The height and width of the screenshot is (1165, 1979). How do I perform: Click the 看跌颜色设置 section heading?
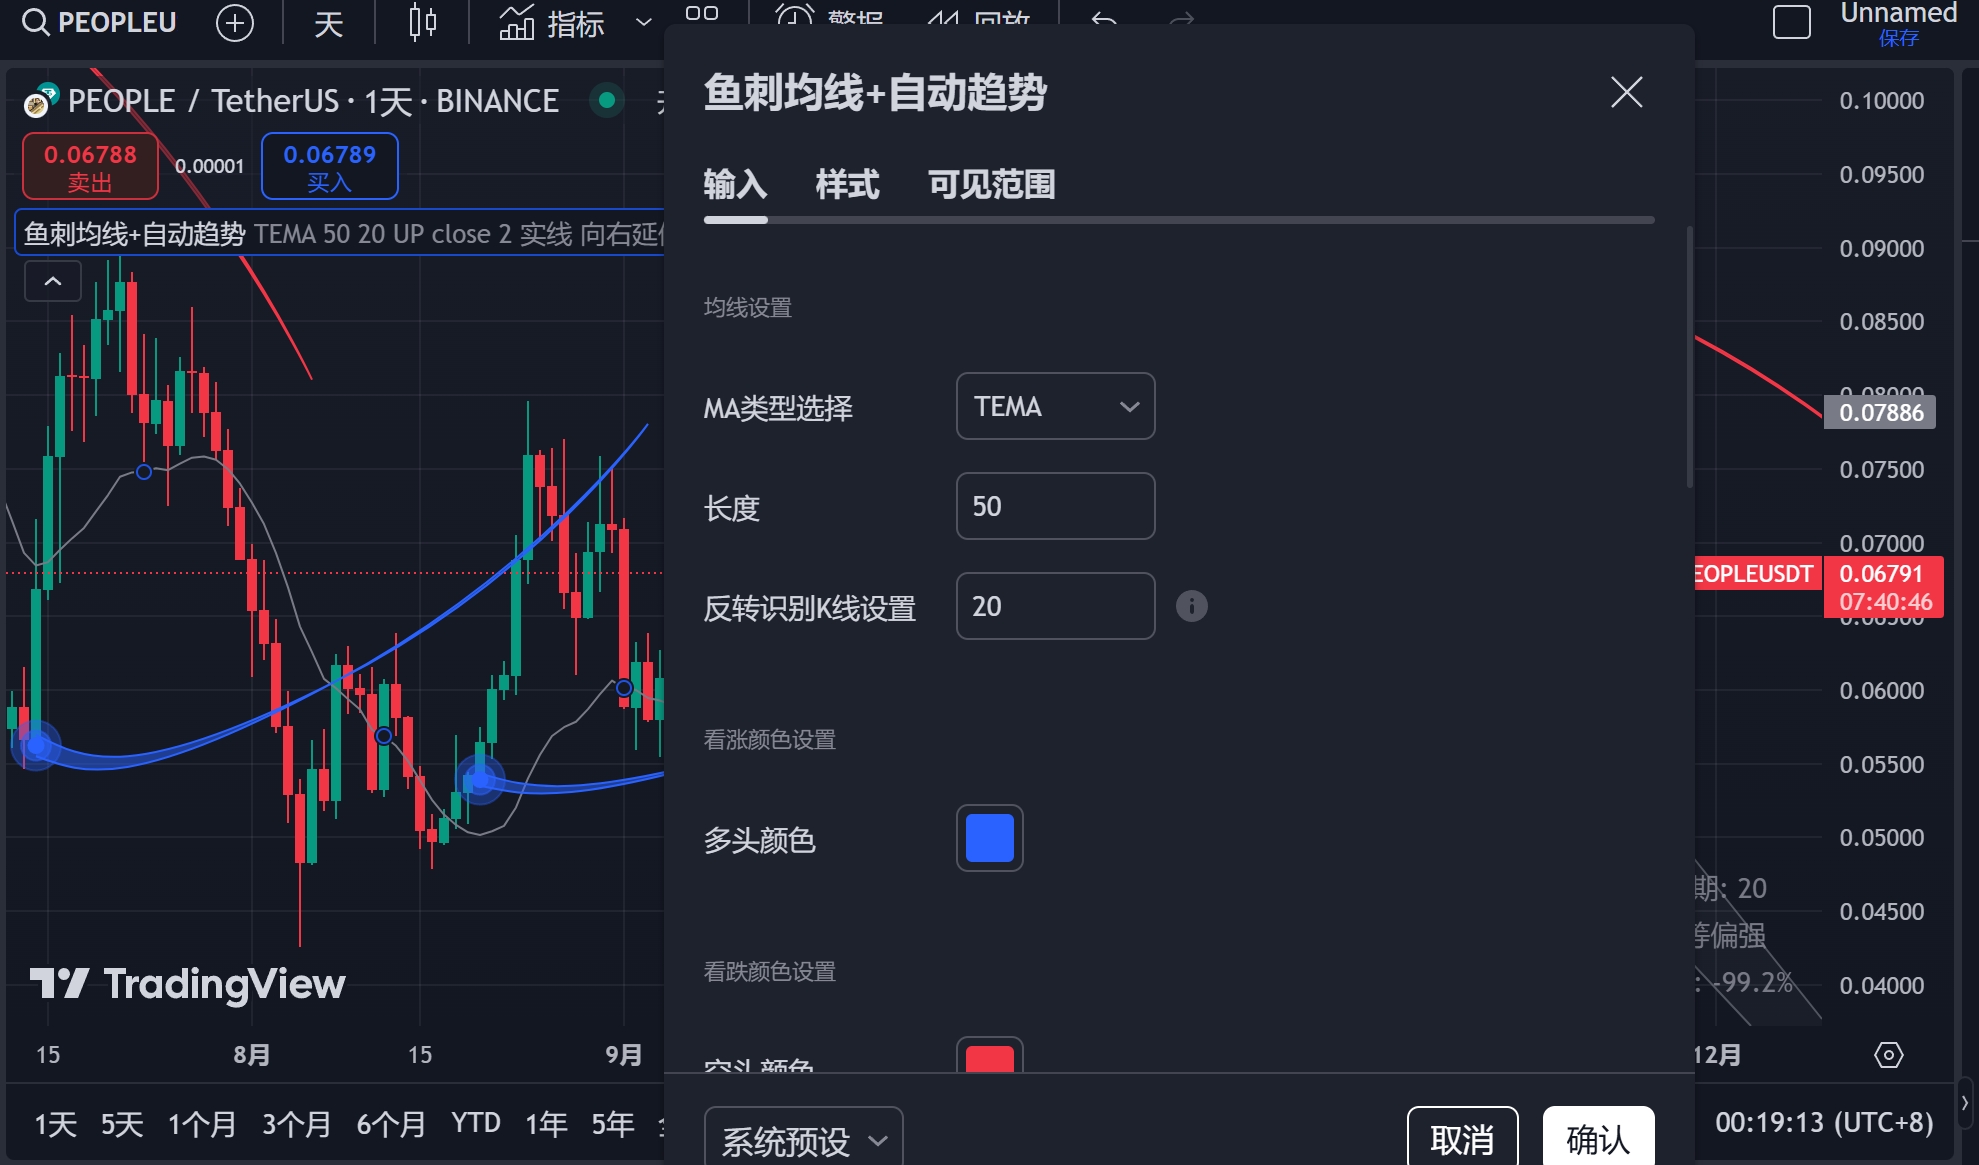pos(770,972)
